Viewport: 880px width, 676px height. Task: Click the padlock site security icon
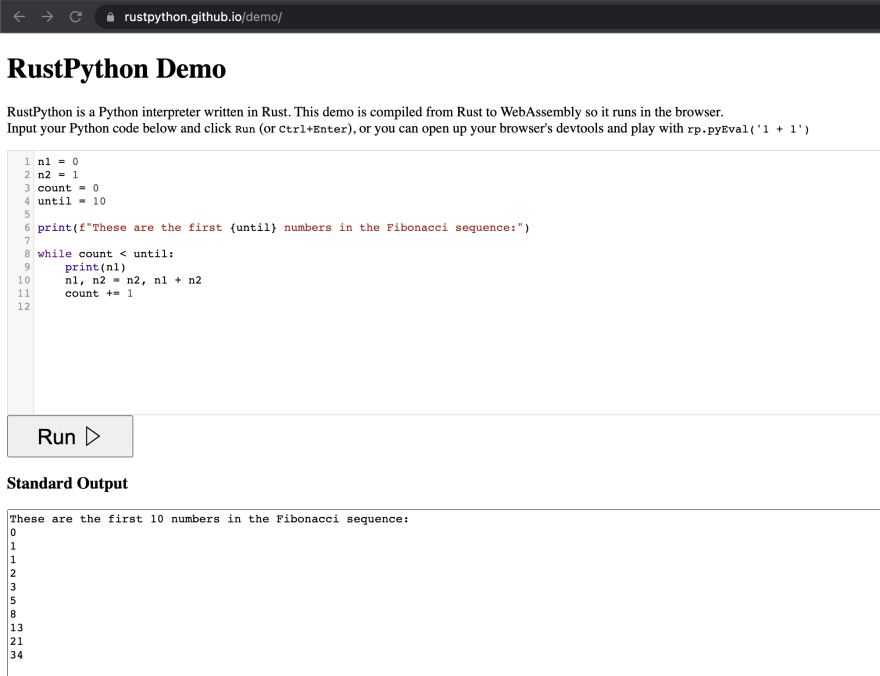pos(111,17)
